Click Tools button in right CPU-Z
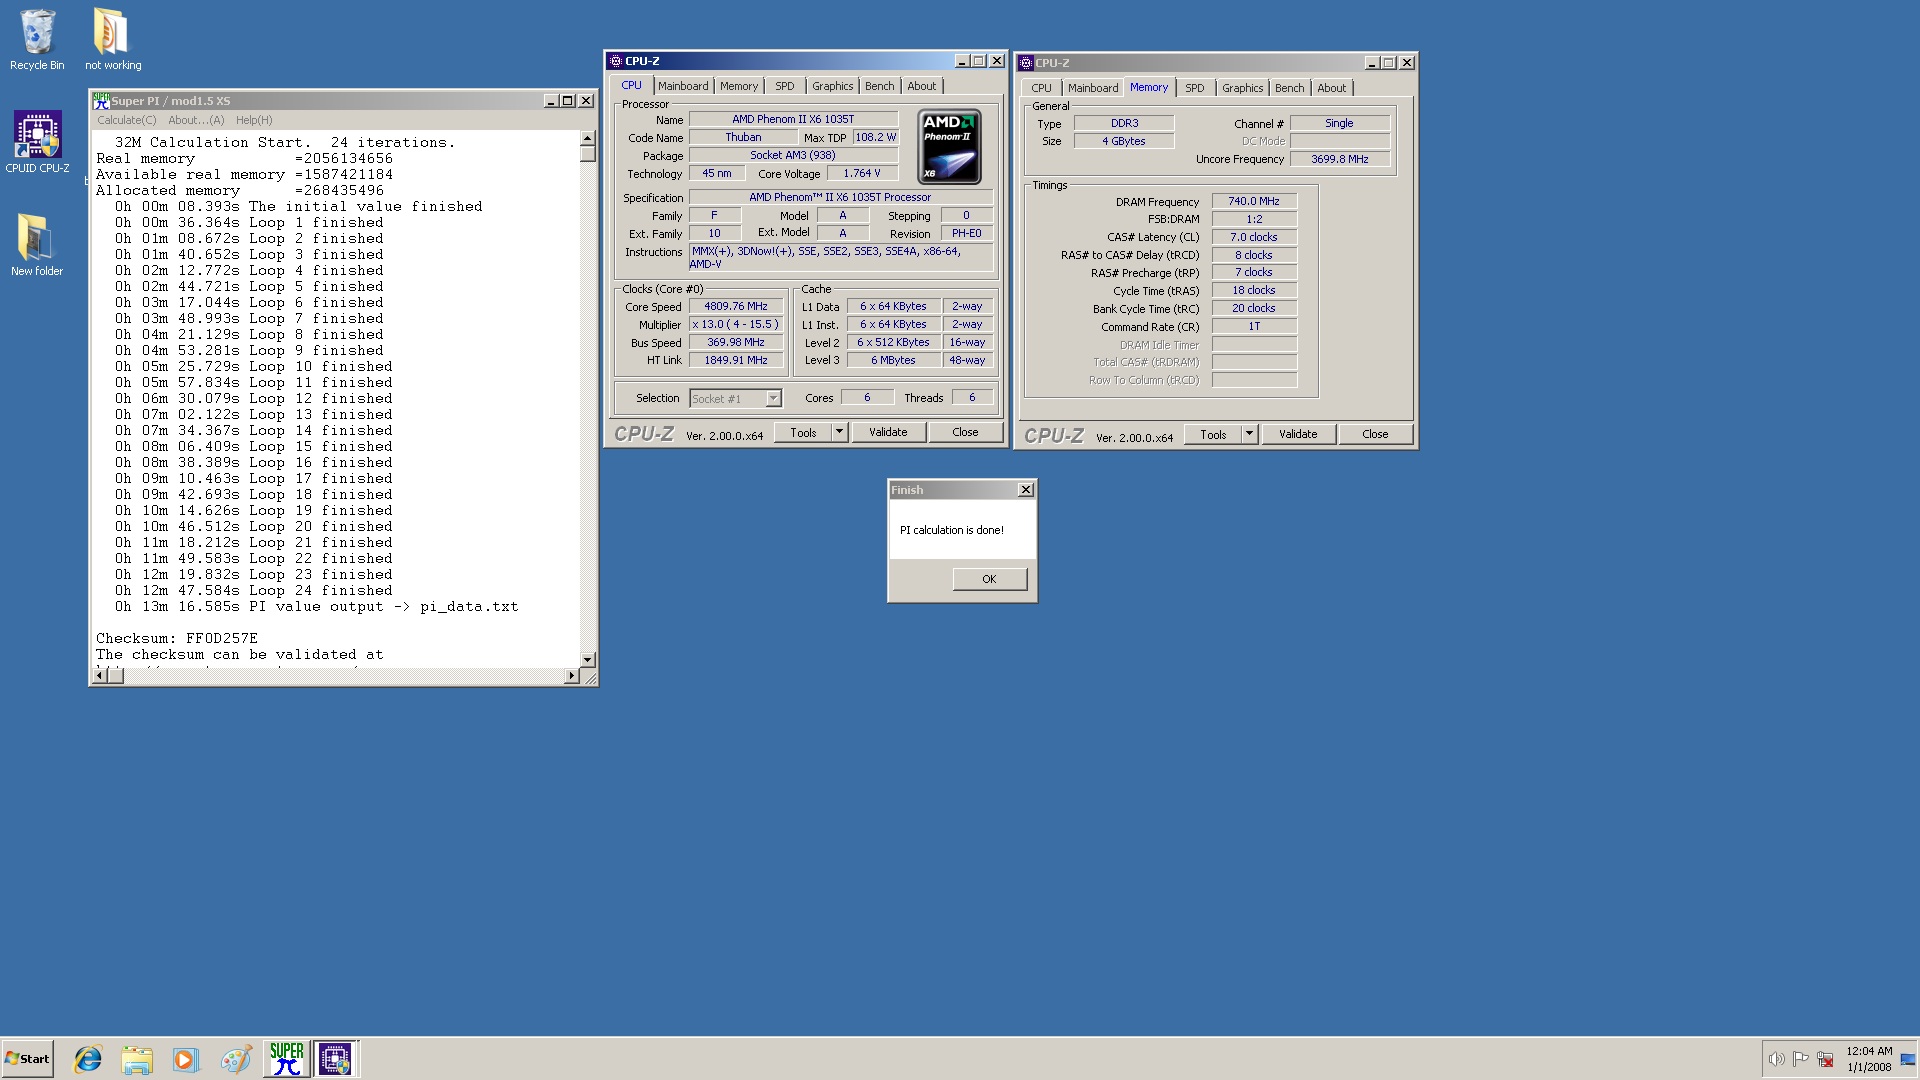Viewport: 1920px width, 1080px height. pos(1213,434)
